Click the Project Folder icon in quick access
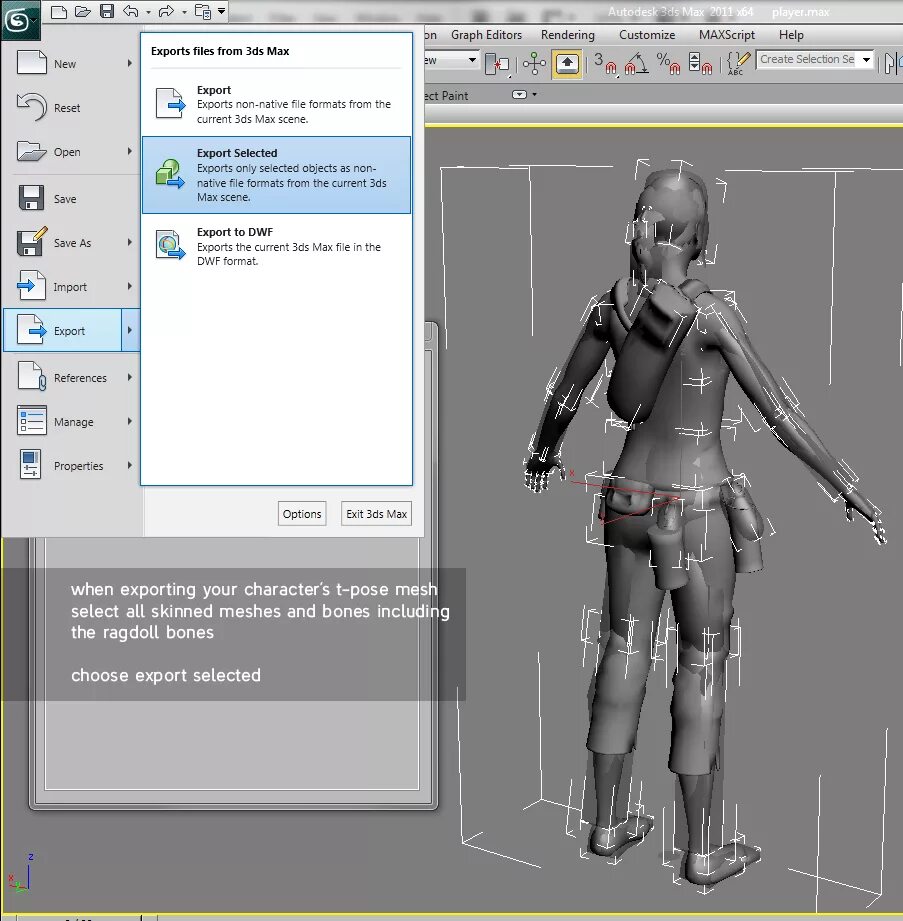 coord(203,11)
